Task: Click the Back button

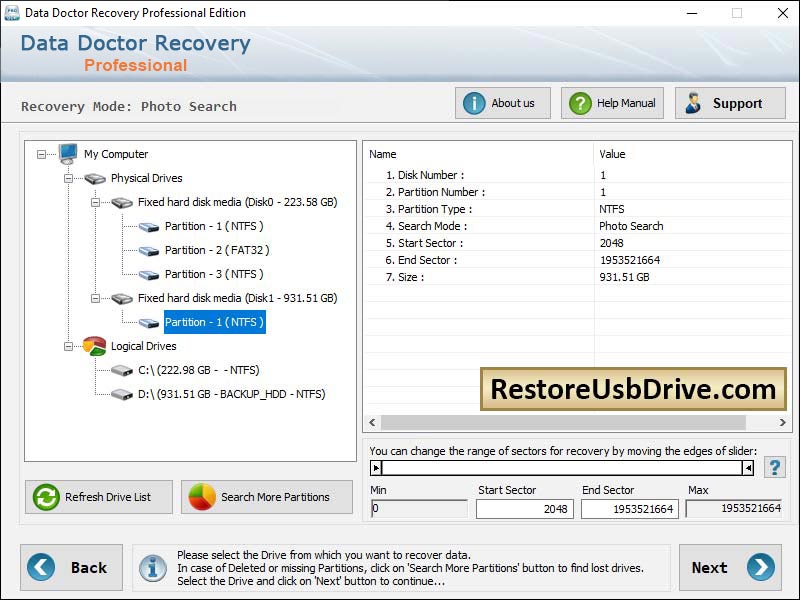Action: tap(71, 567)
